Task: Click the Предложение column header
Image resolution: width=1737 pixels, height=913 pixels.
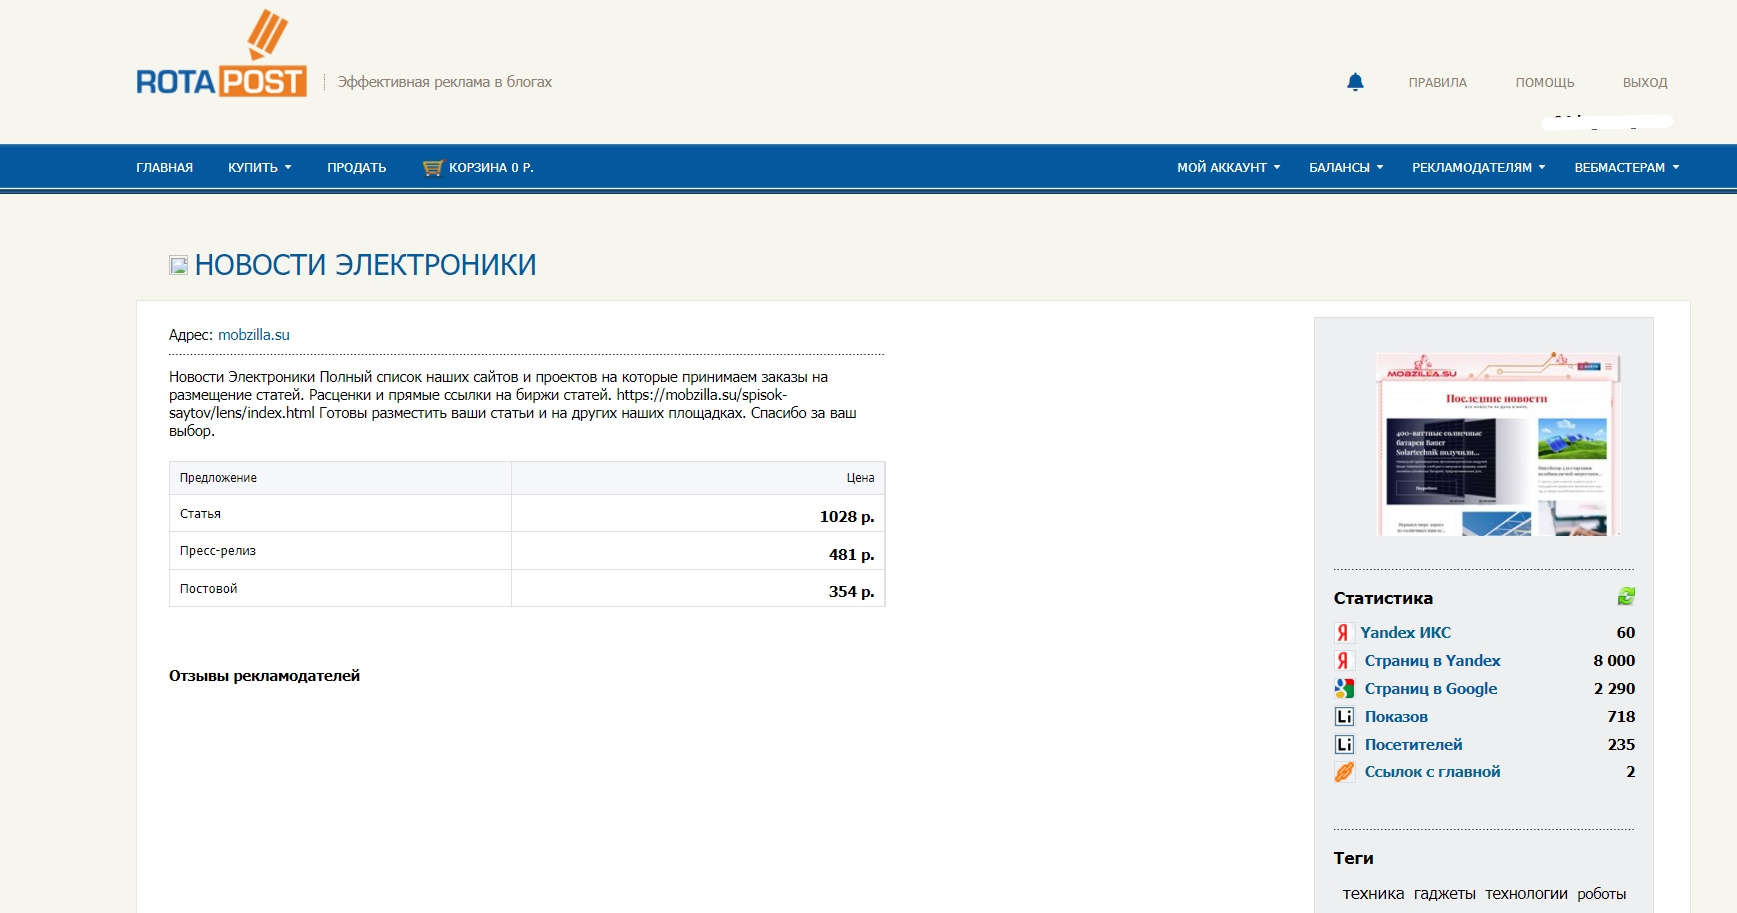Action: [341, 478]
